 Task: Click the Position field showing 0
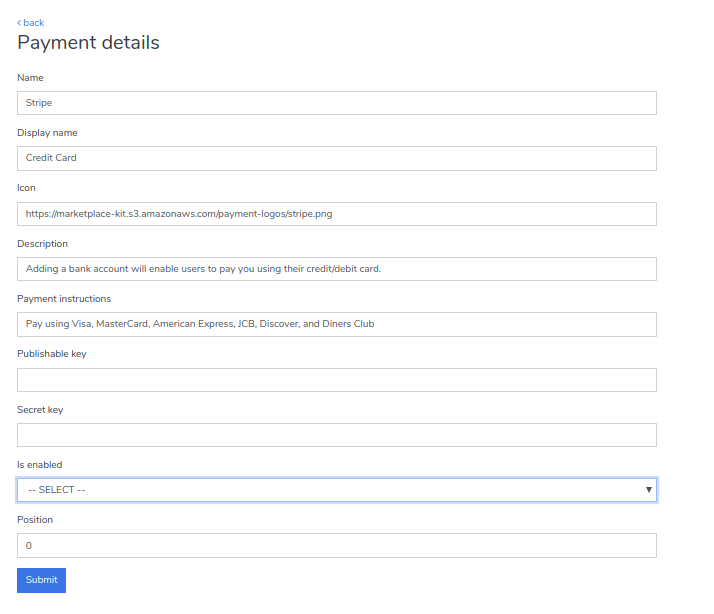coord(336,545)
